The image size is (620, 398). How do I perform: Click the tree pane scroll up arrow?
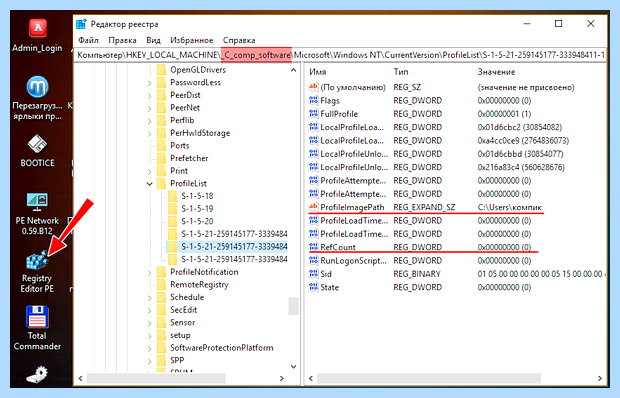(293, 70)
